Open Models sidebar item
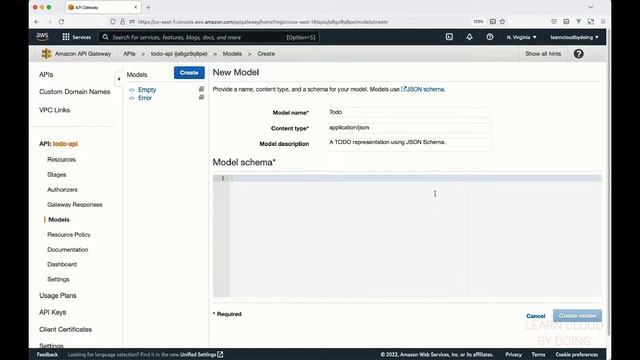The image size is (640, 360). (x=59, y=220)
